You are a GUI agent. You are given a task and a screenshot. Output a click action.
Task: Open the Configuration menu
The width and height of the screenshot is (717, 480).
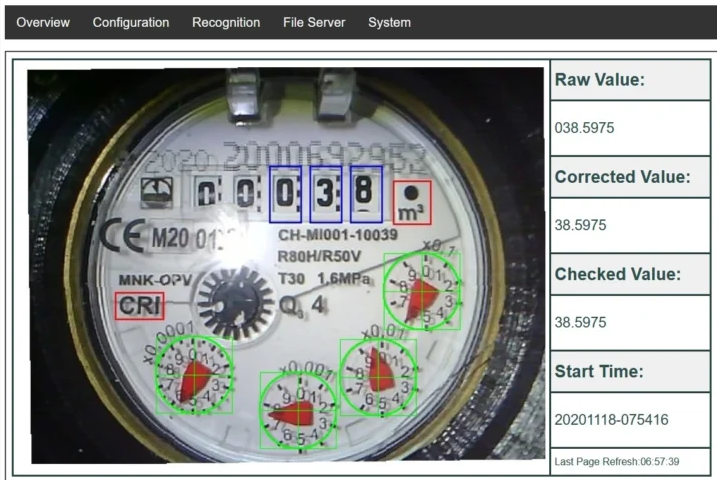(130, 23)
